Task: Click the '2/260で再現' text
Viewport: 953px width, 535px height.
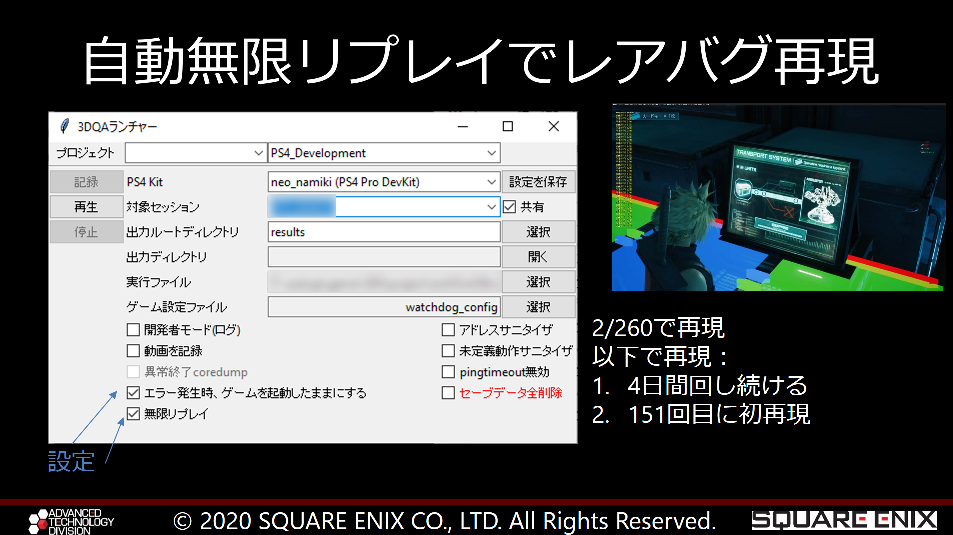Action: (658, 328)
